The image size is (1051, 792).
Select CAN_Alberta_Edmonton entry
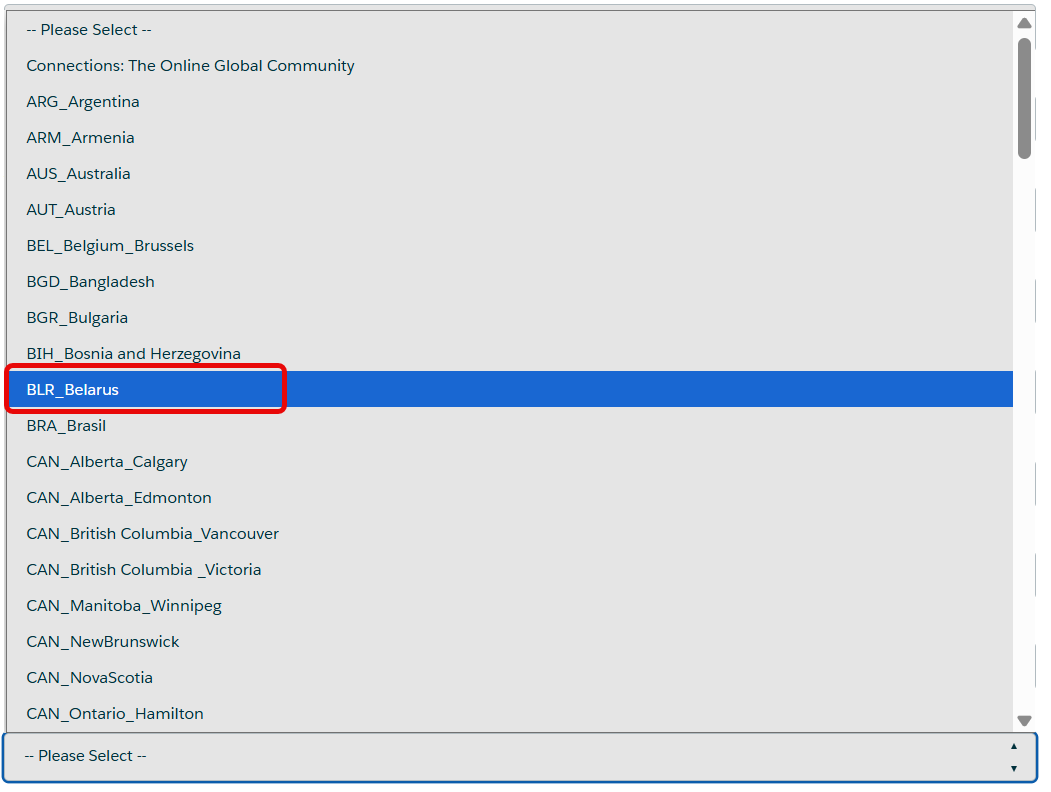pyautogui.click(x=119, y=498)
